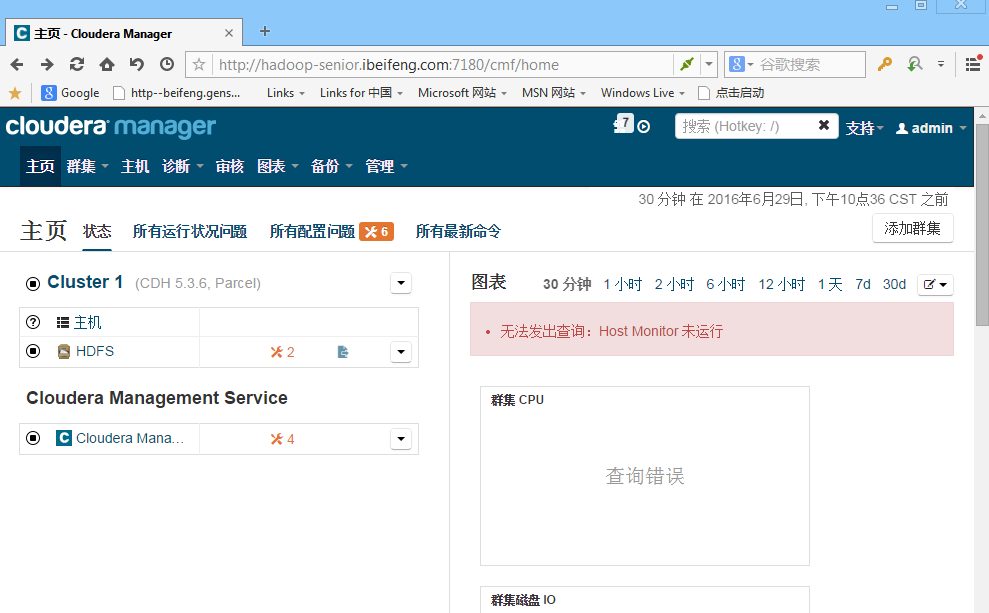Open the Cluster 1 actions dropdown

point(401,283)
